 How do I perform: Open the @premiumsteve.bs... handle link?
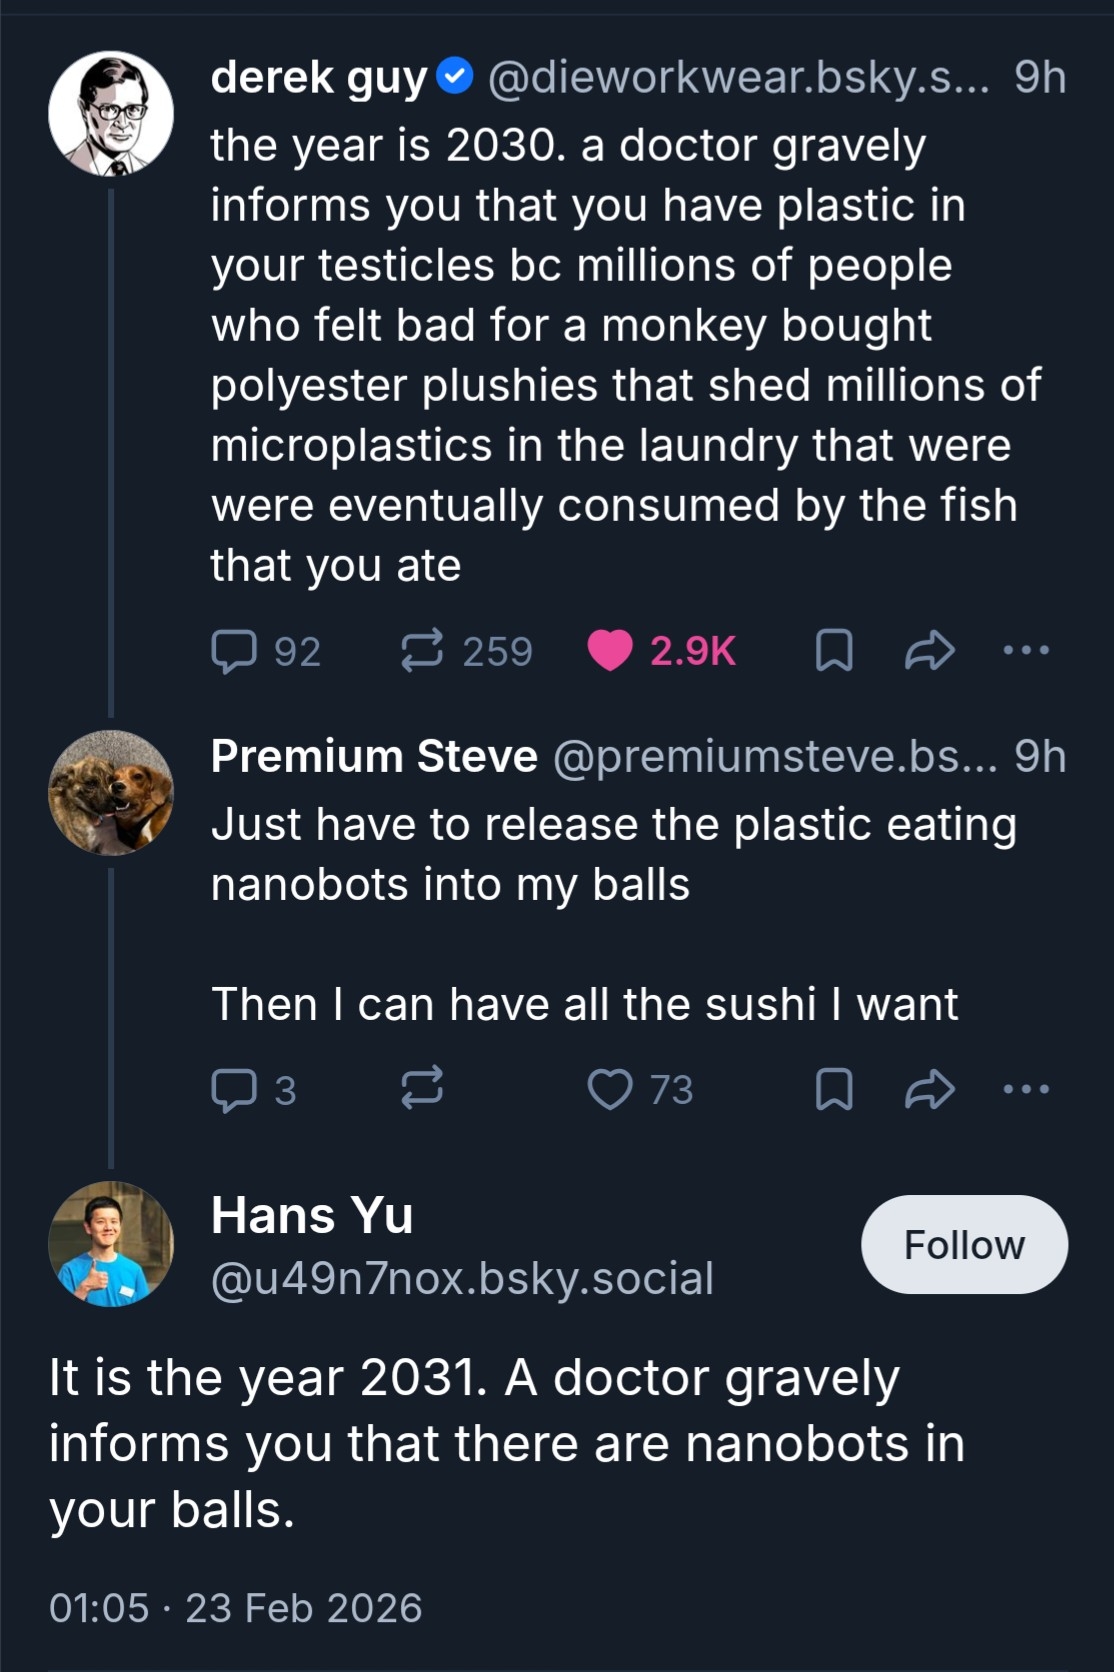[x=775, y=757]
